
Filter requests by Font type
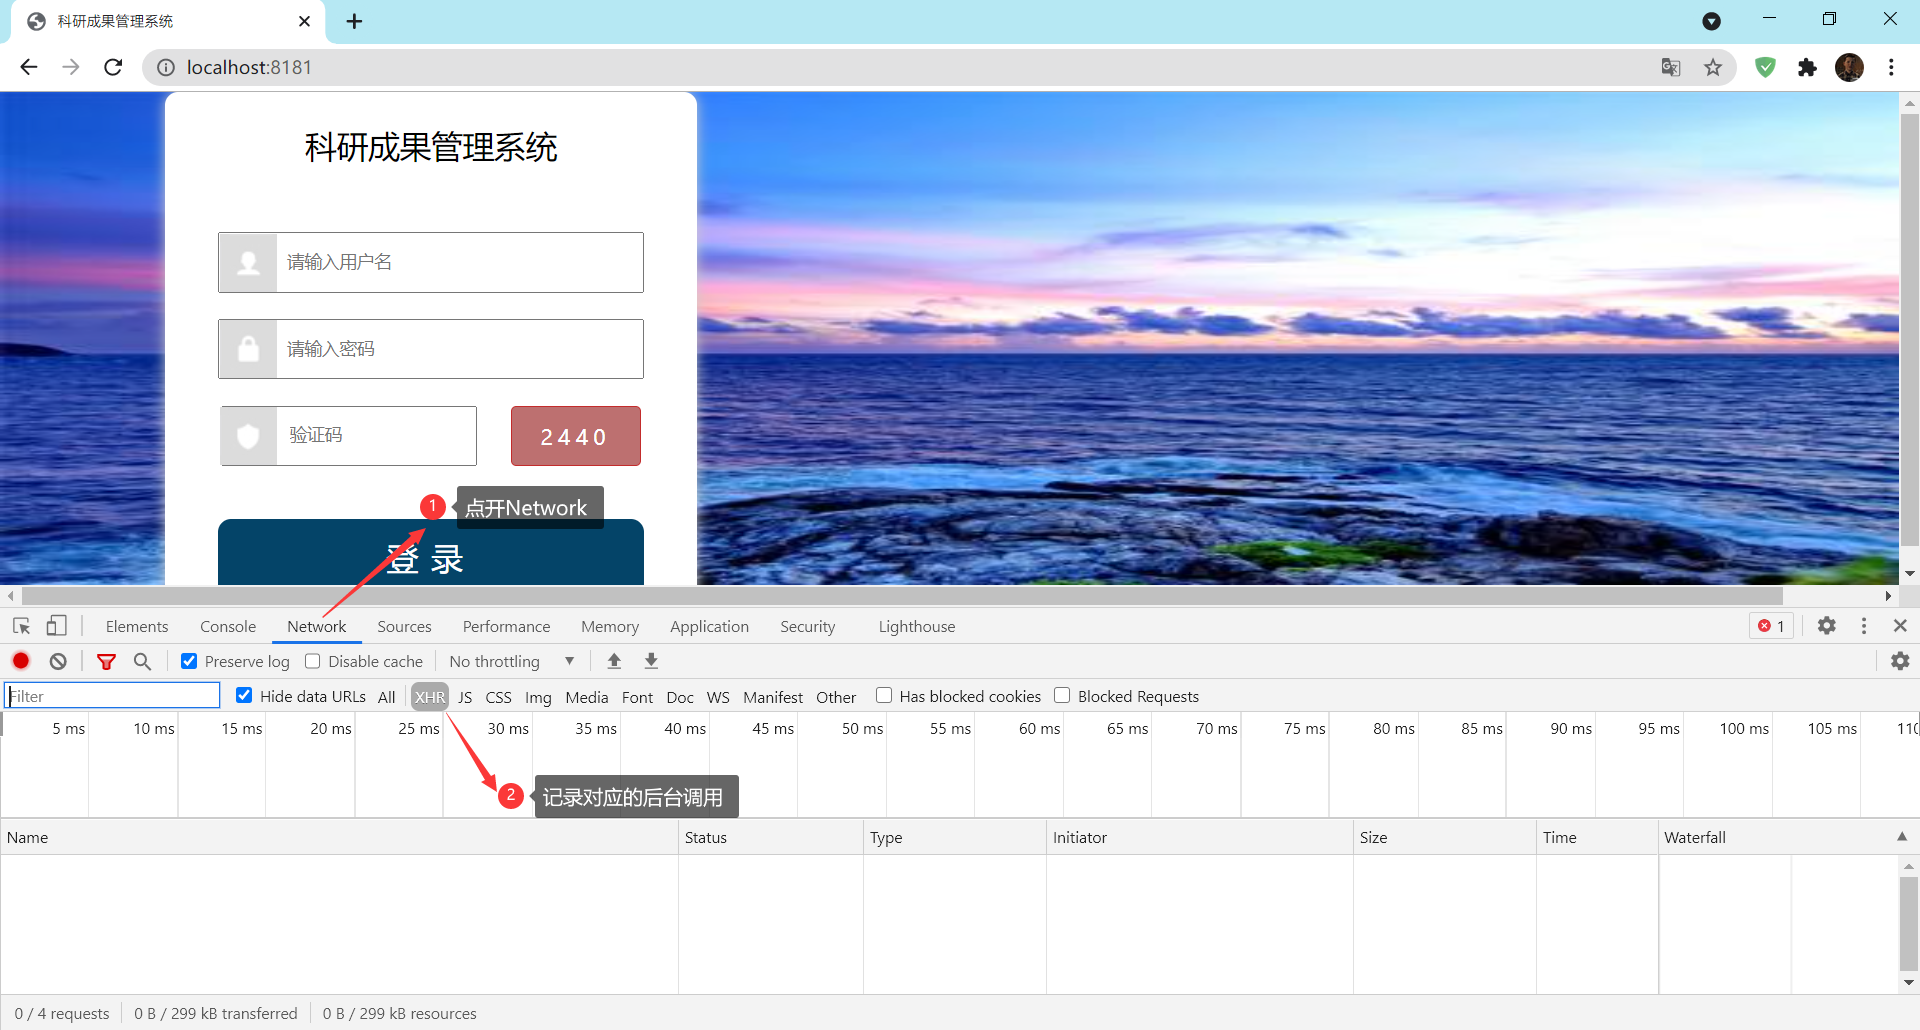(637, 697)
